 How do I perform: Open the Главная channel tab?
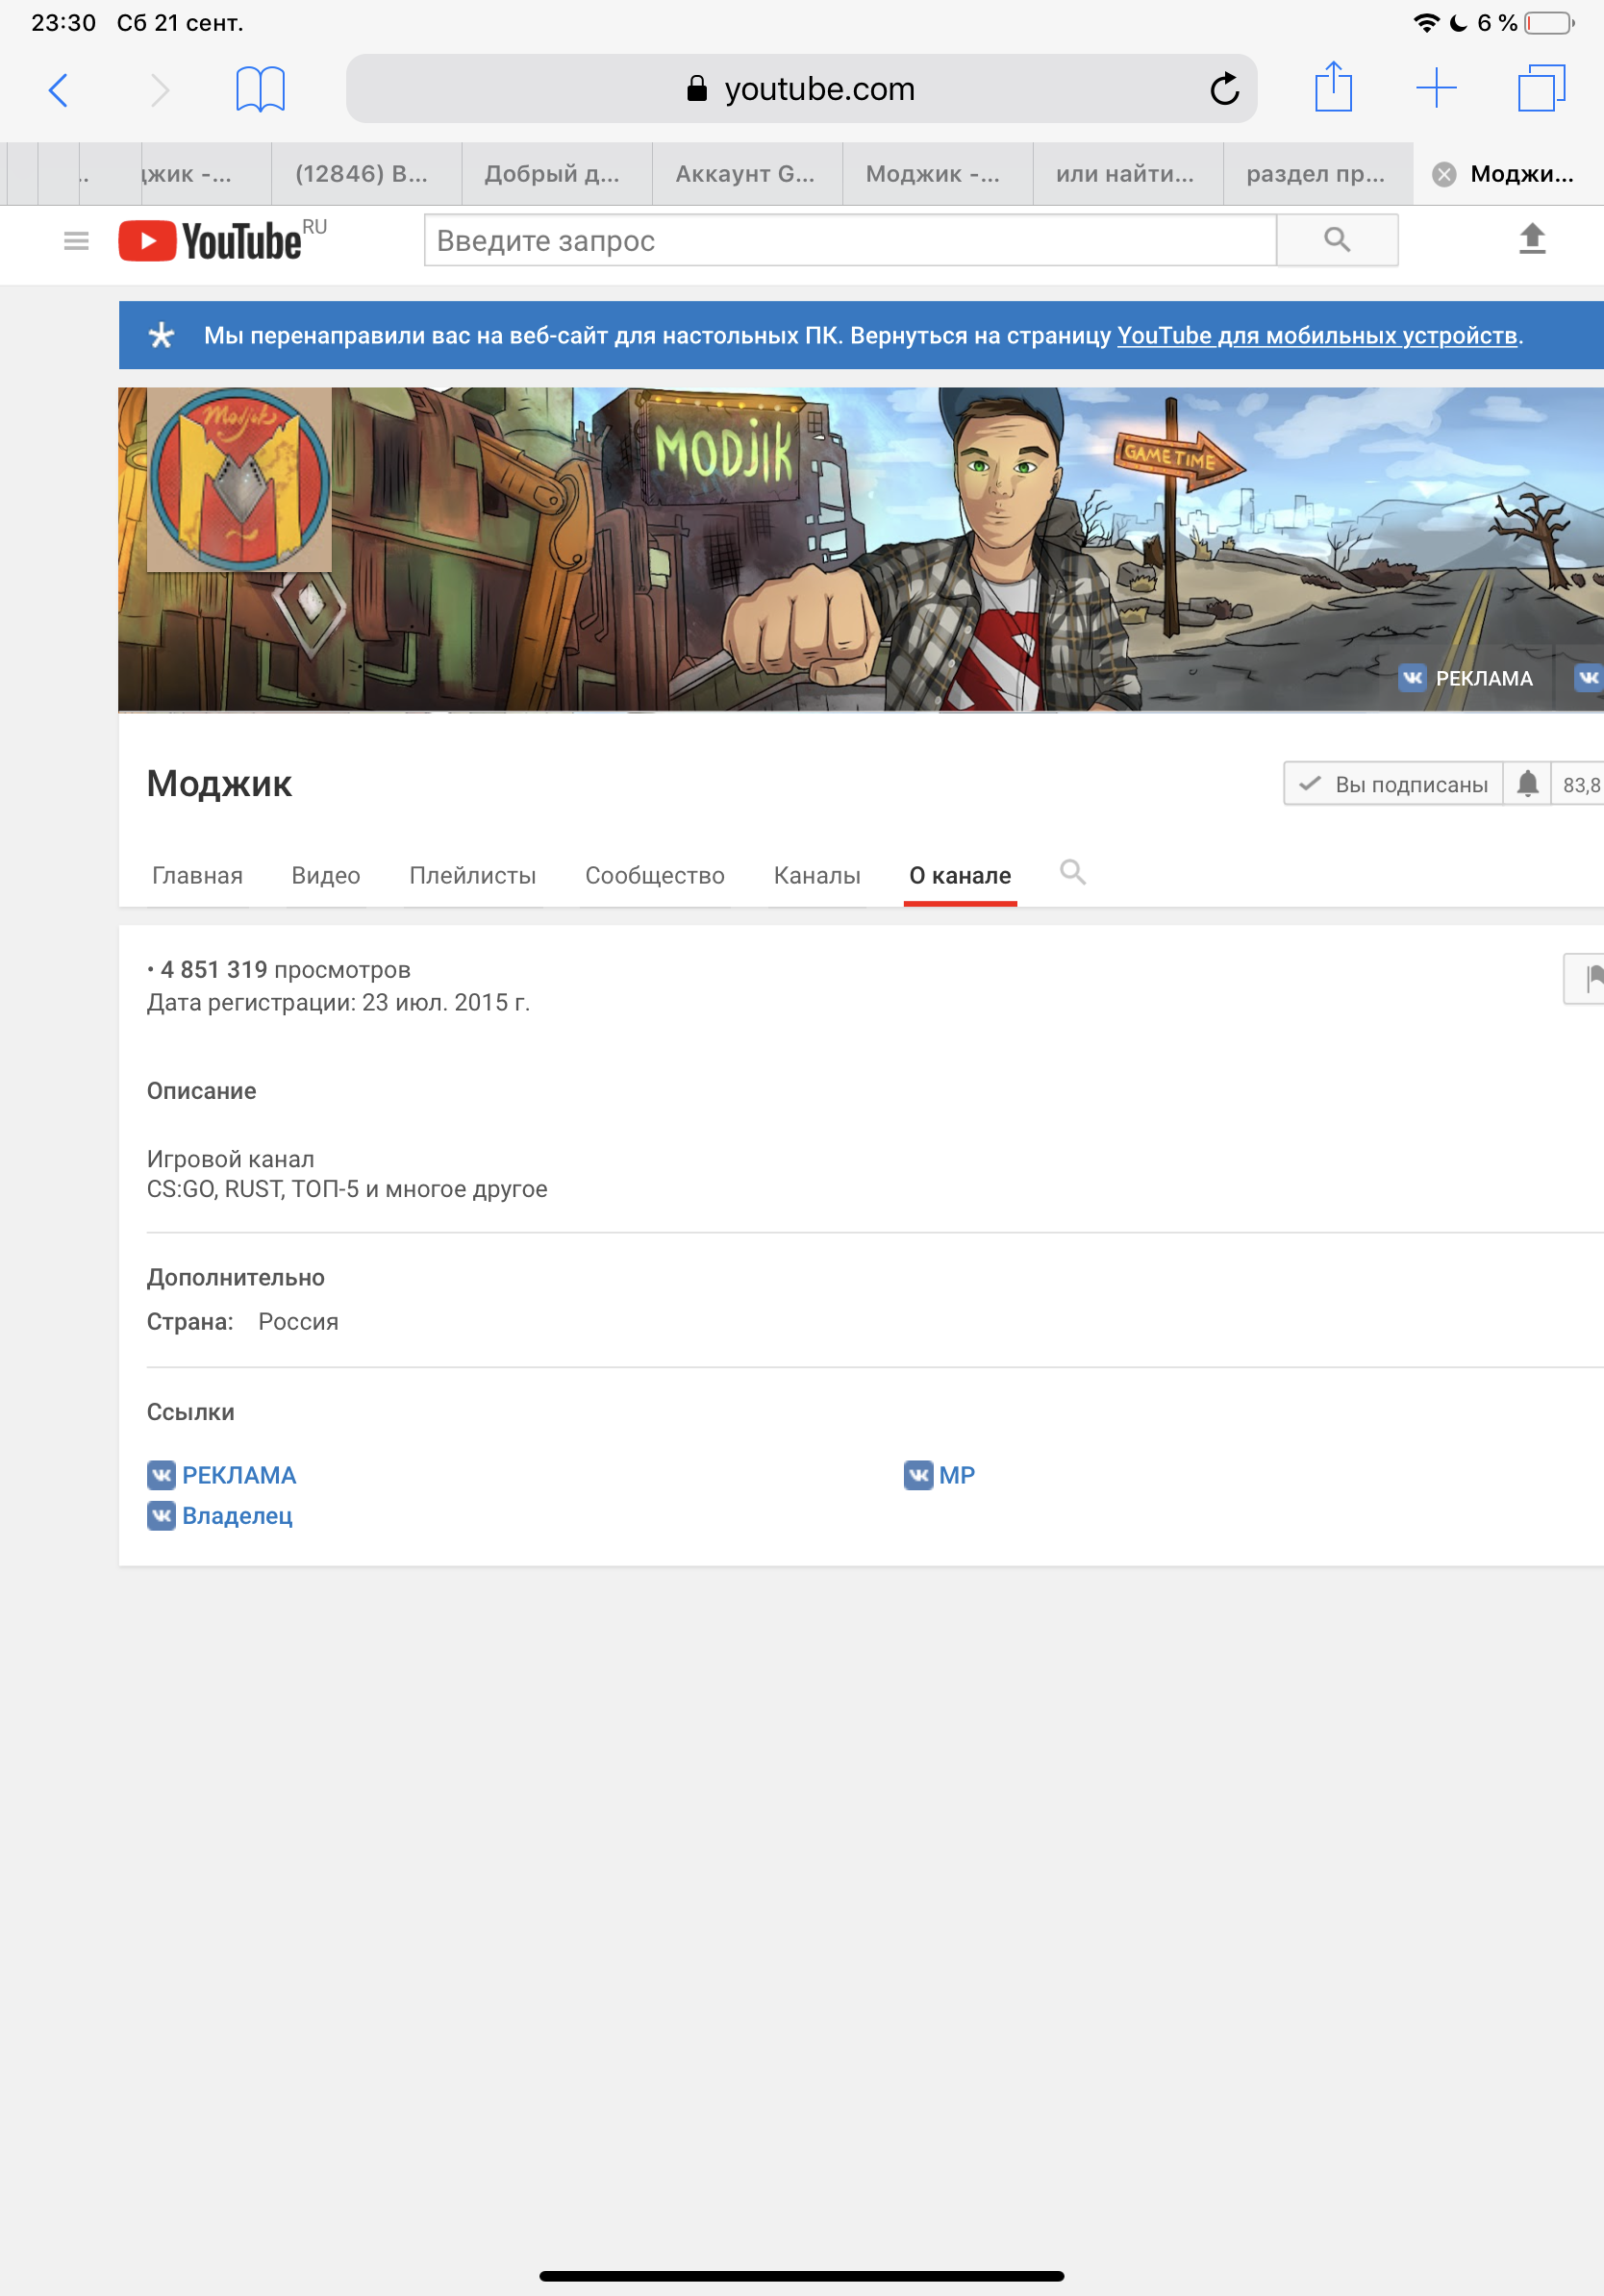coord(197,876)
